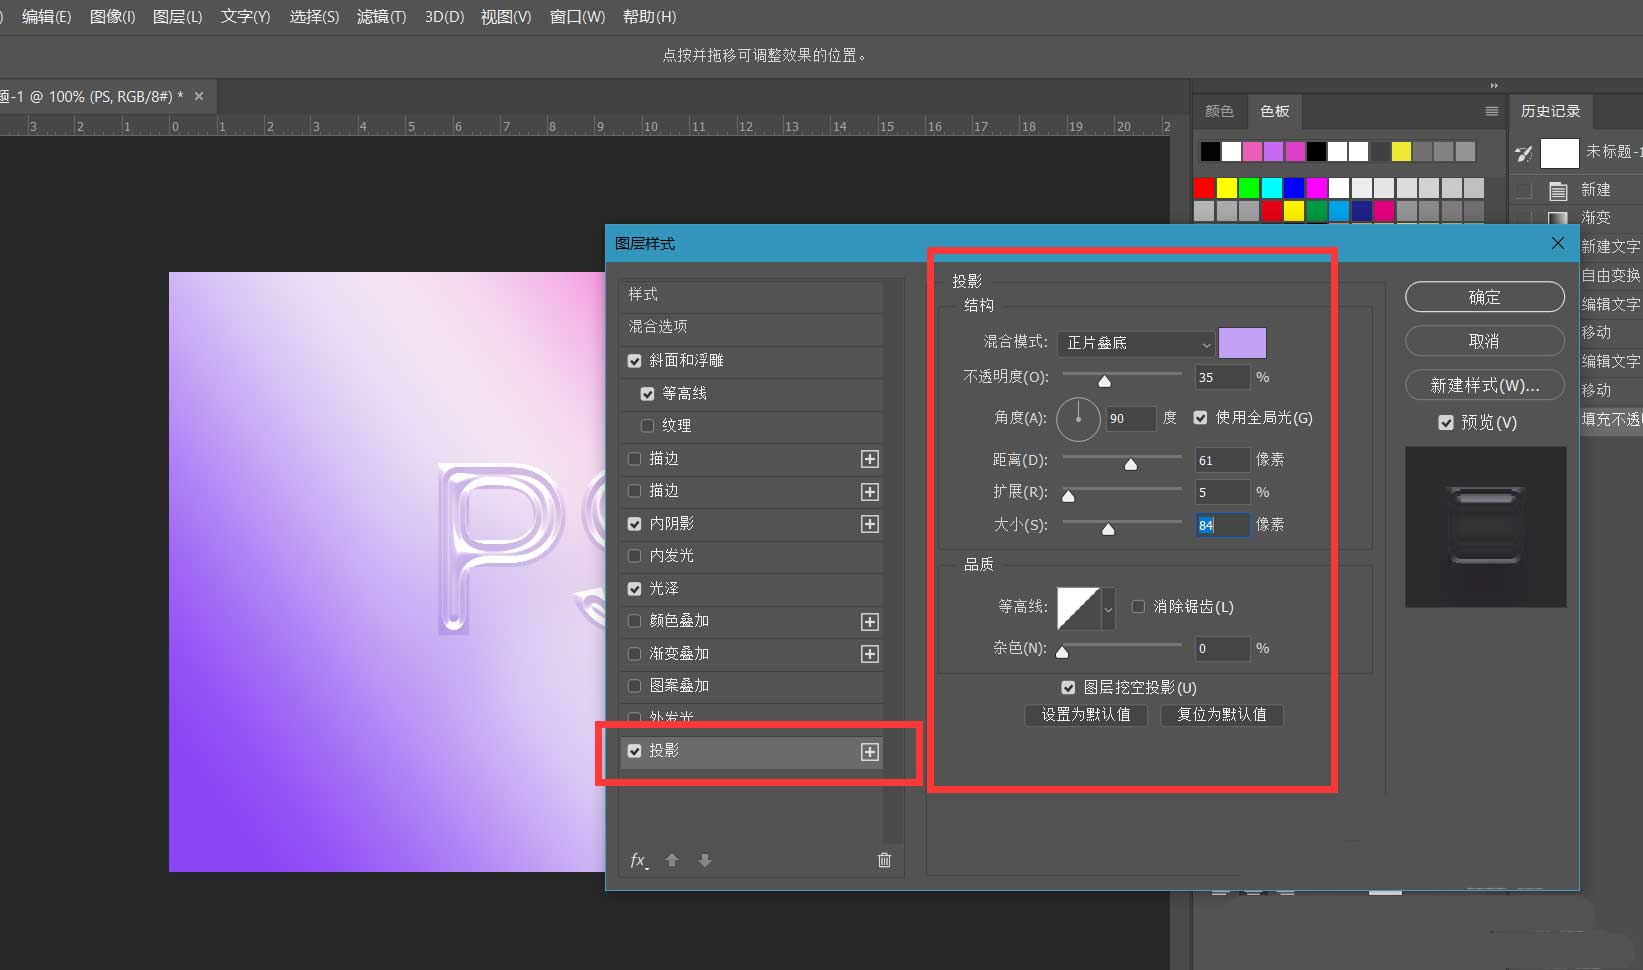Click contour 等高线 thumbnail
The image size is (1643, 970).
tap(1079, 608)
